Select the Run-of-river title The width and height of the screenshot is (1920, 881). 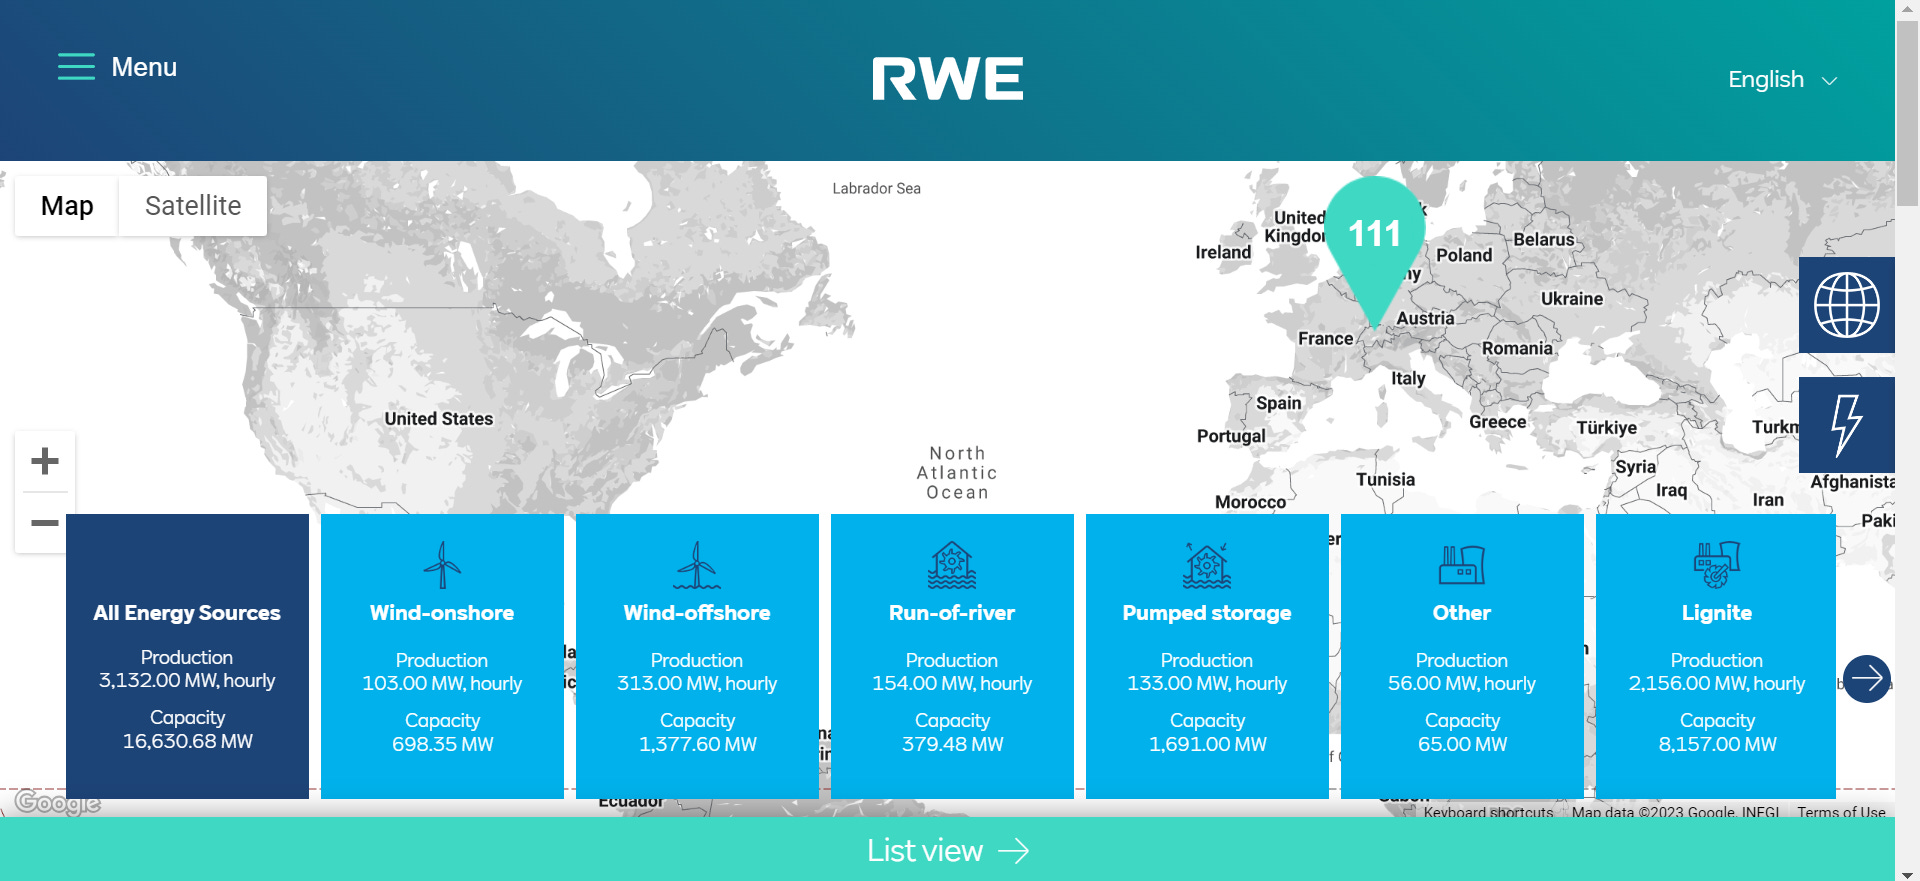952,613
